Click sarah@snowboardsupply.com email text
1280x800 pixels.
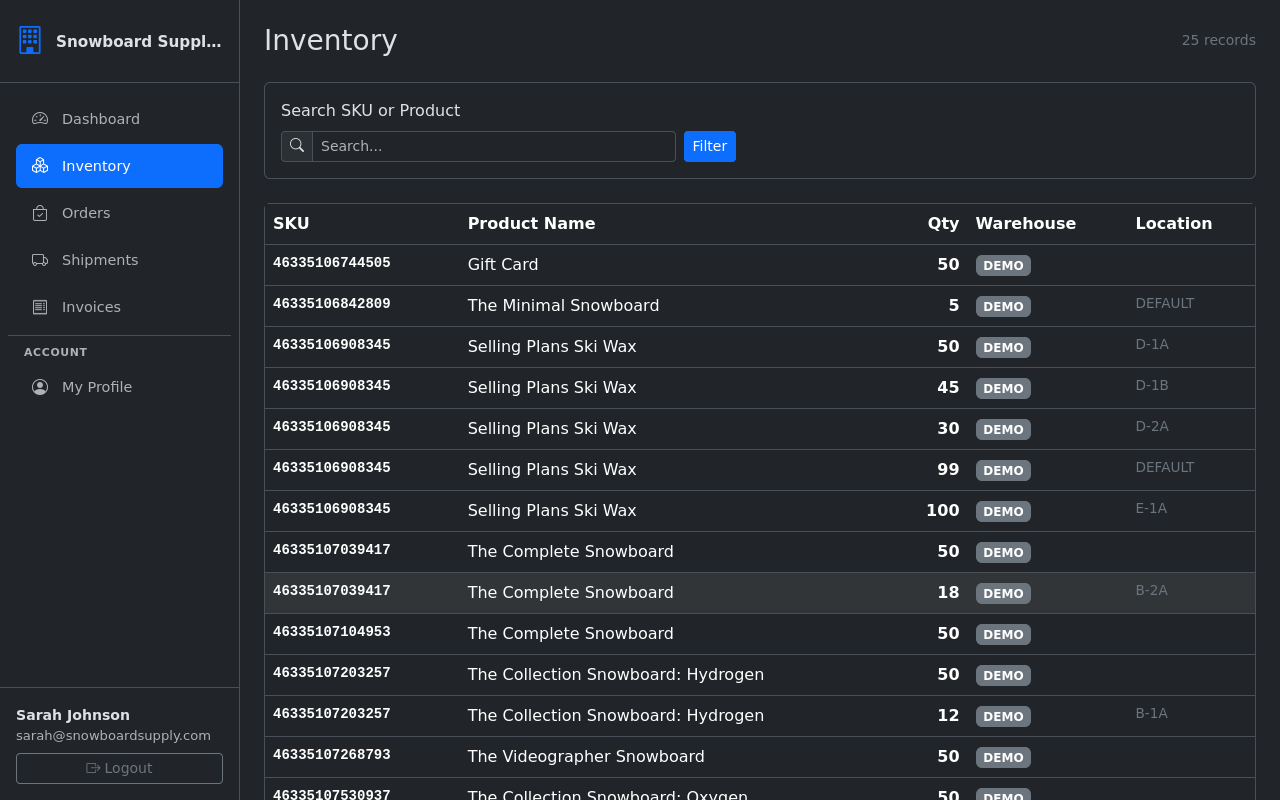pos(113,735)
